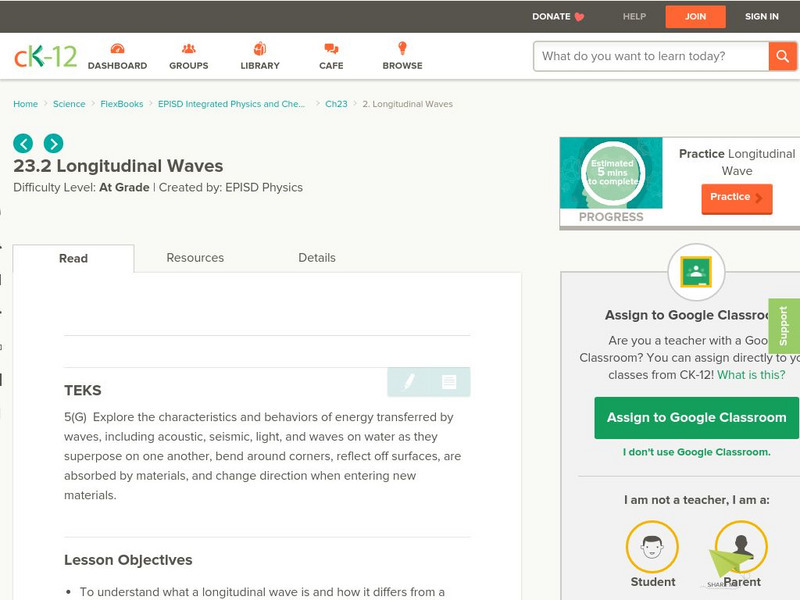Screen dimensions: 800x600
Task: Choose the Student role icon
Action: 652,548
